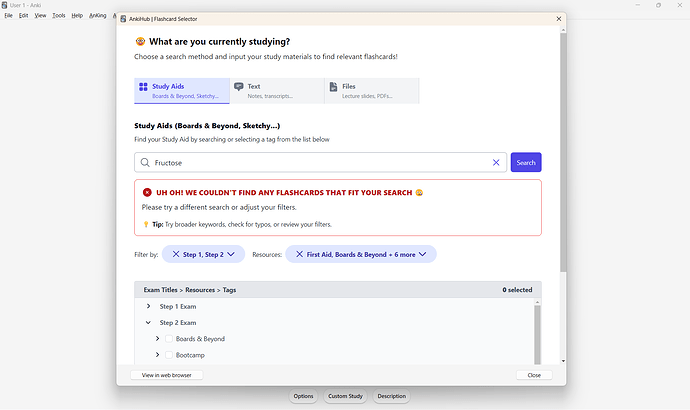Open the Edit menu
690x410 pixels.
pos(23,15)
